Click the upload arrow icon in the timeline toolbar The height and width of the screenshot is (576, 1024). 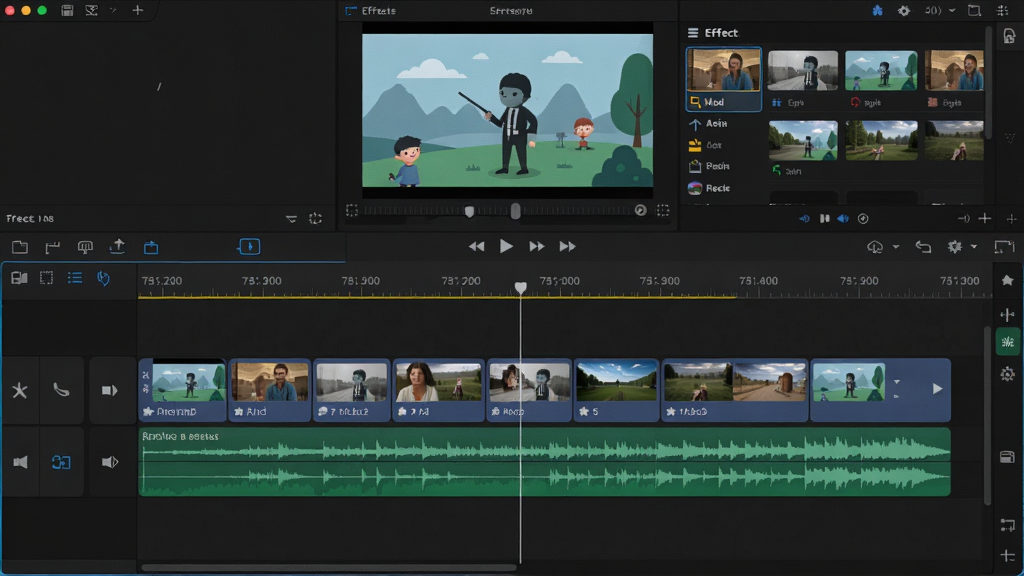click(118, 246)
